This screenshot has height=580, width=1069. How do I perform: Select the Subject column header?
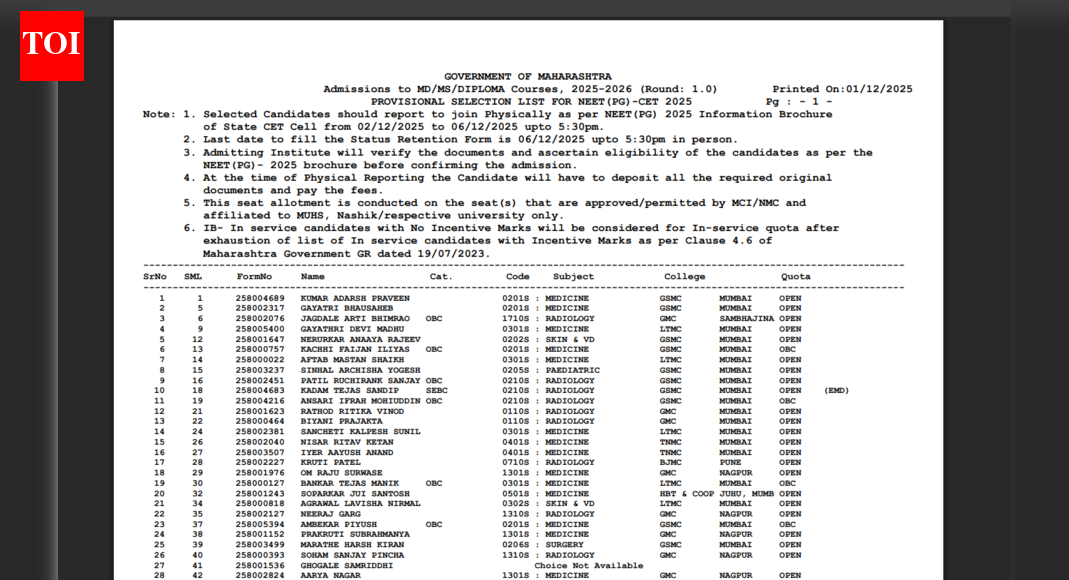[573, 277]
